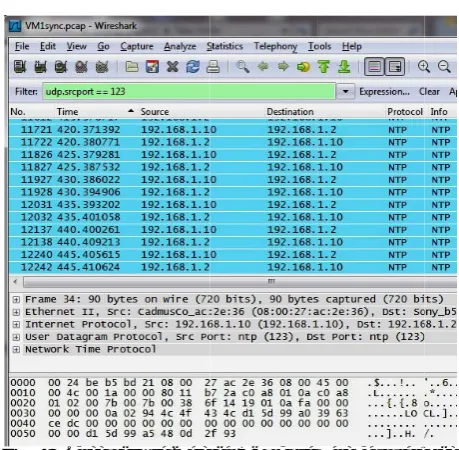Click the Expression... filter button
Image resolution: width=459 pixels, height=450 pixels.
[384, 92]
